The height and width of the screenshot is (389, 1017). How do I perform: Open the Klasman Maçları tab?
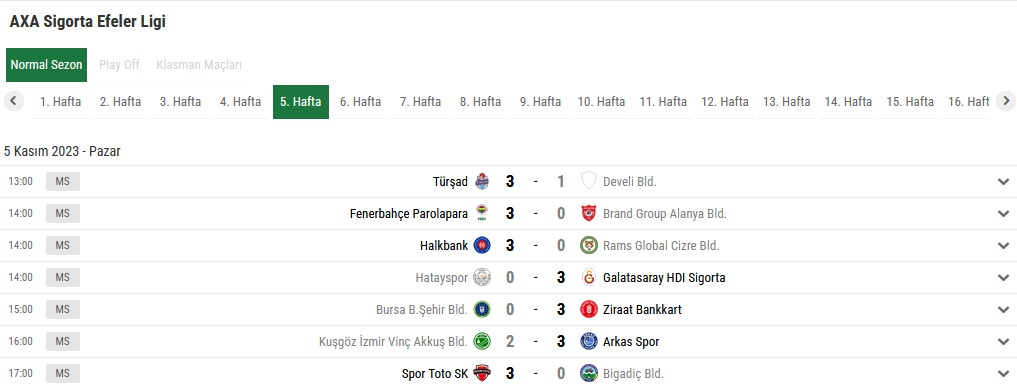coord(199,65)
